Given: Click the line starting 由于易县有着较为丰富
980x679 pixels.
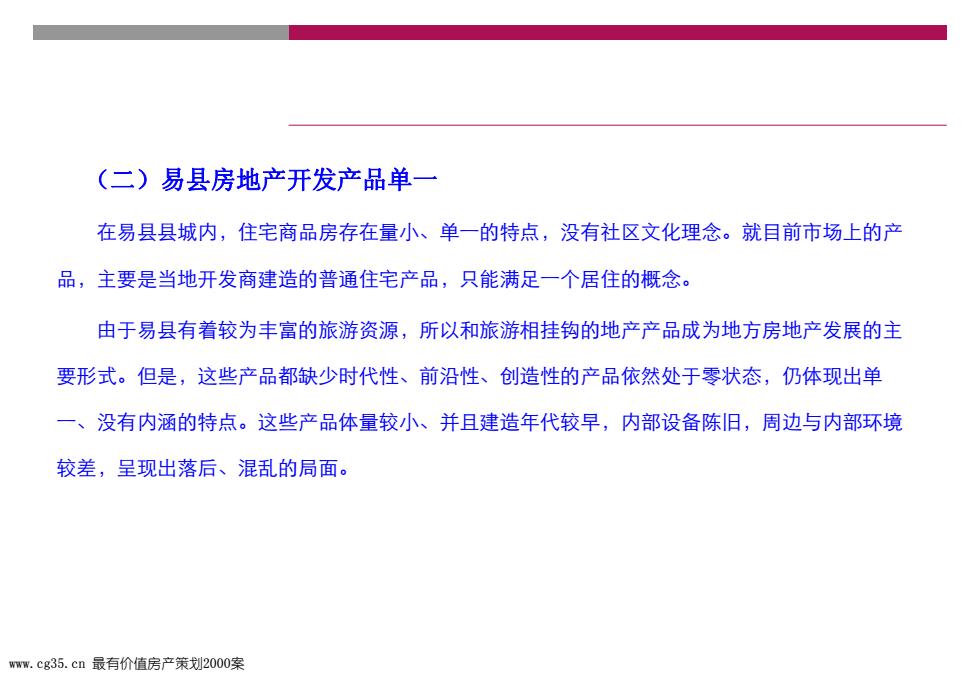Looking at the screenshot, I should point(499,330).
